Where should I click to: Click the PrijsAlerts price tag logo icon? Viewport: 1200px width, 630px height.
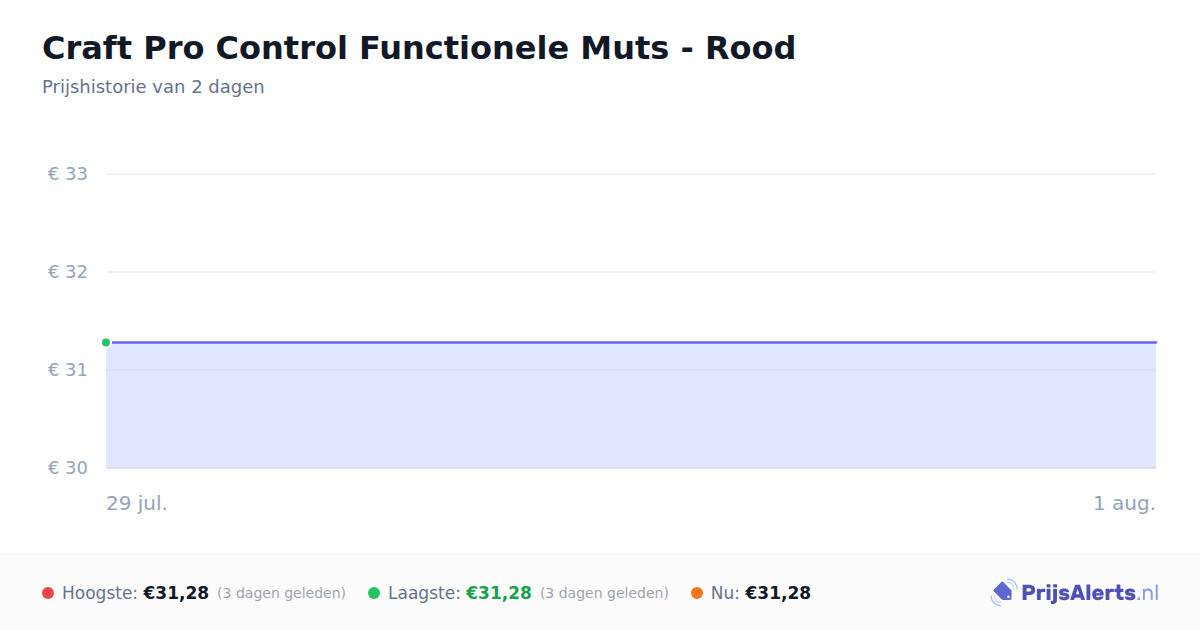[x=1004, y=593]
